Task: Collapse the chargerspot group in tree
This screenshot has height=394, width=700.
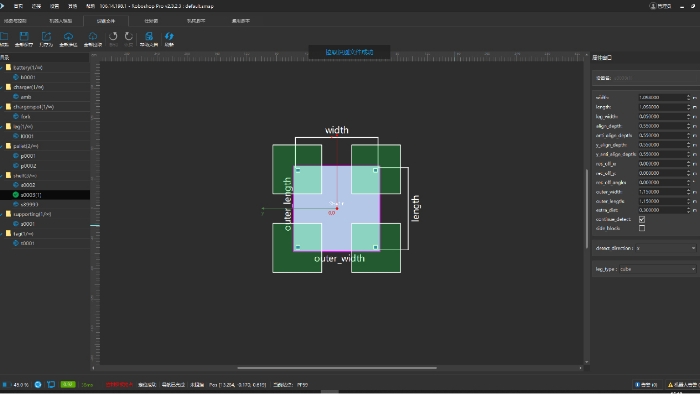Action: click(x=2, y=107)
